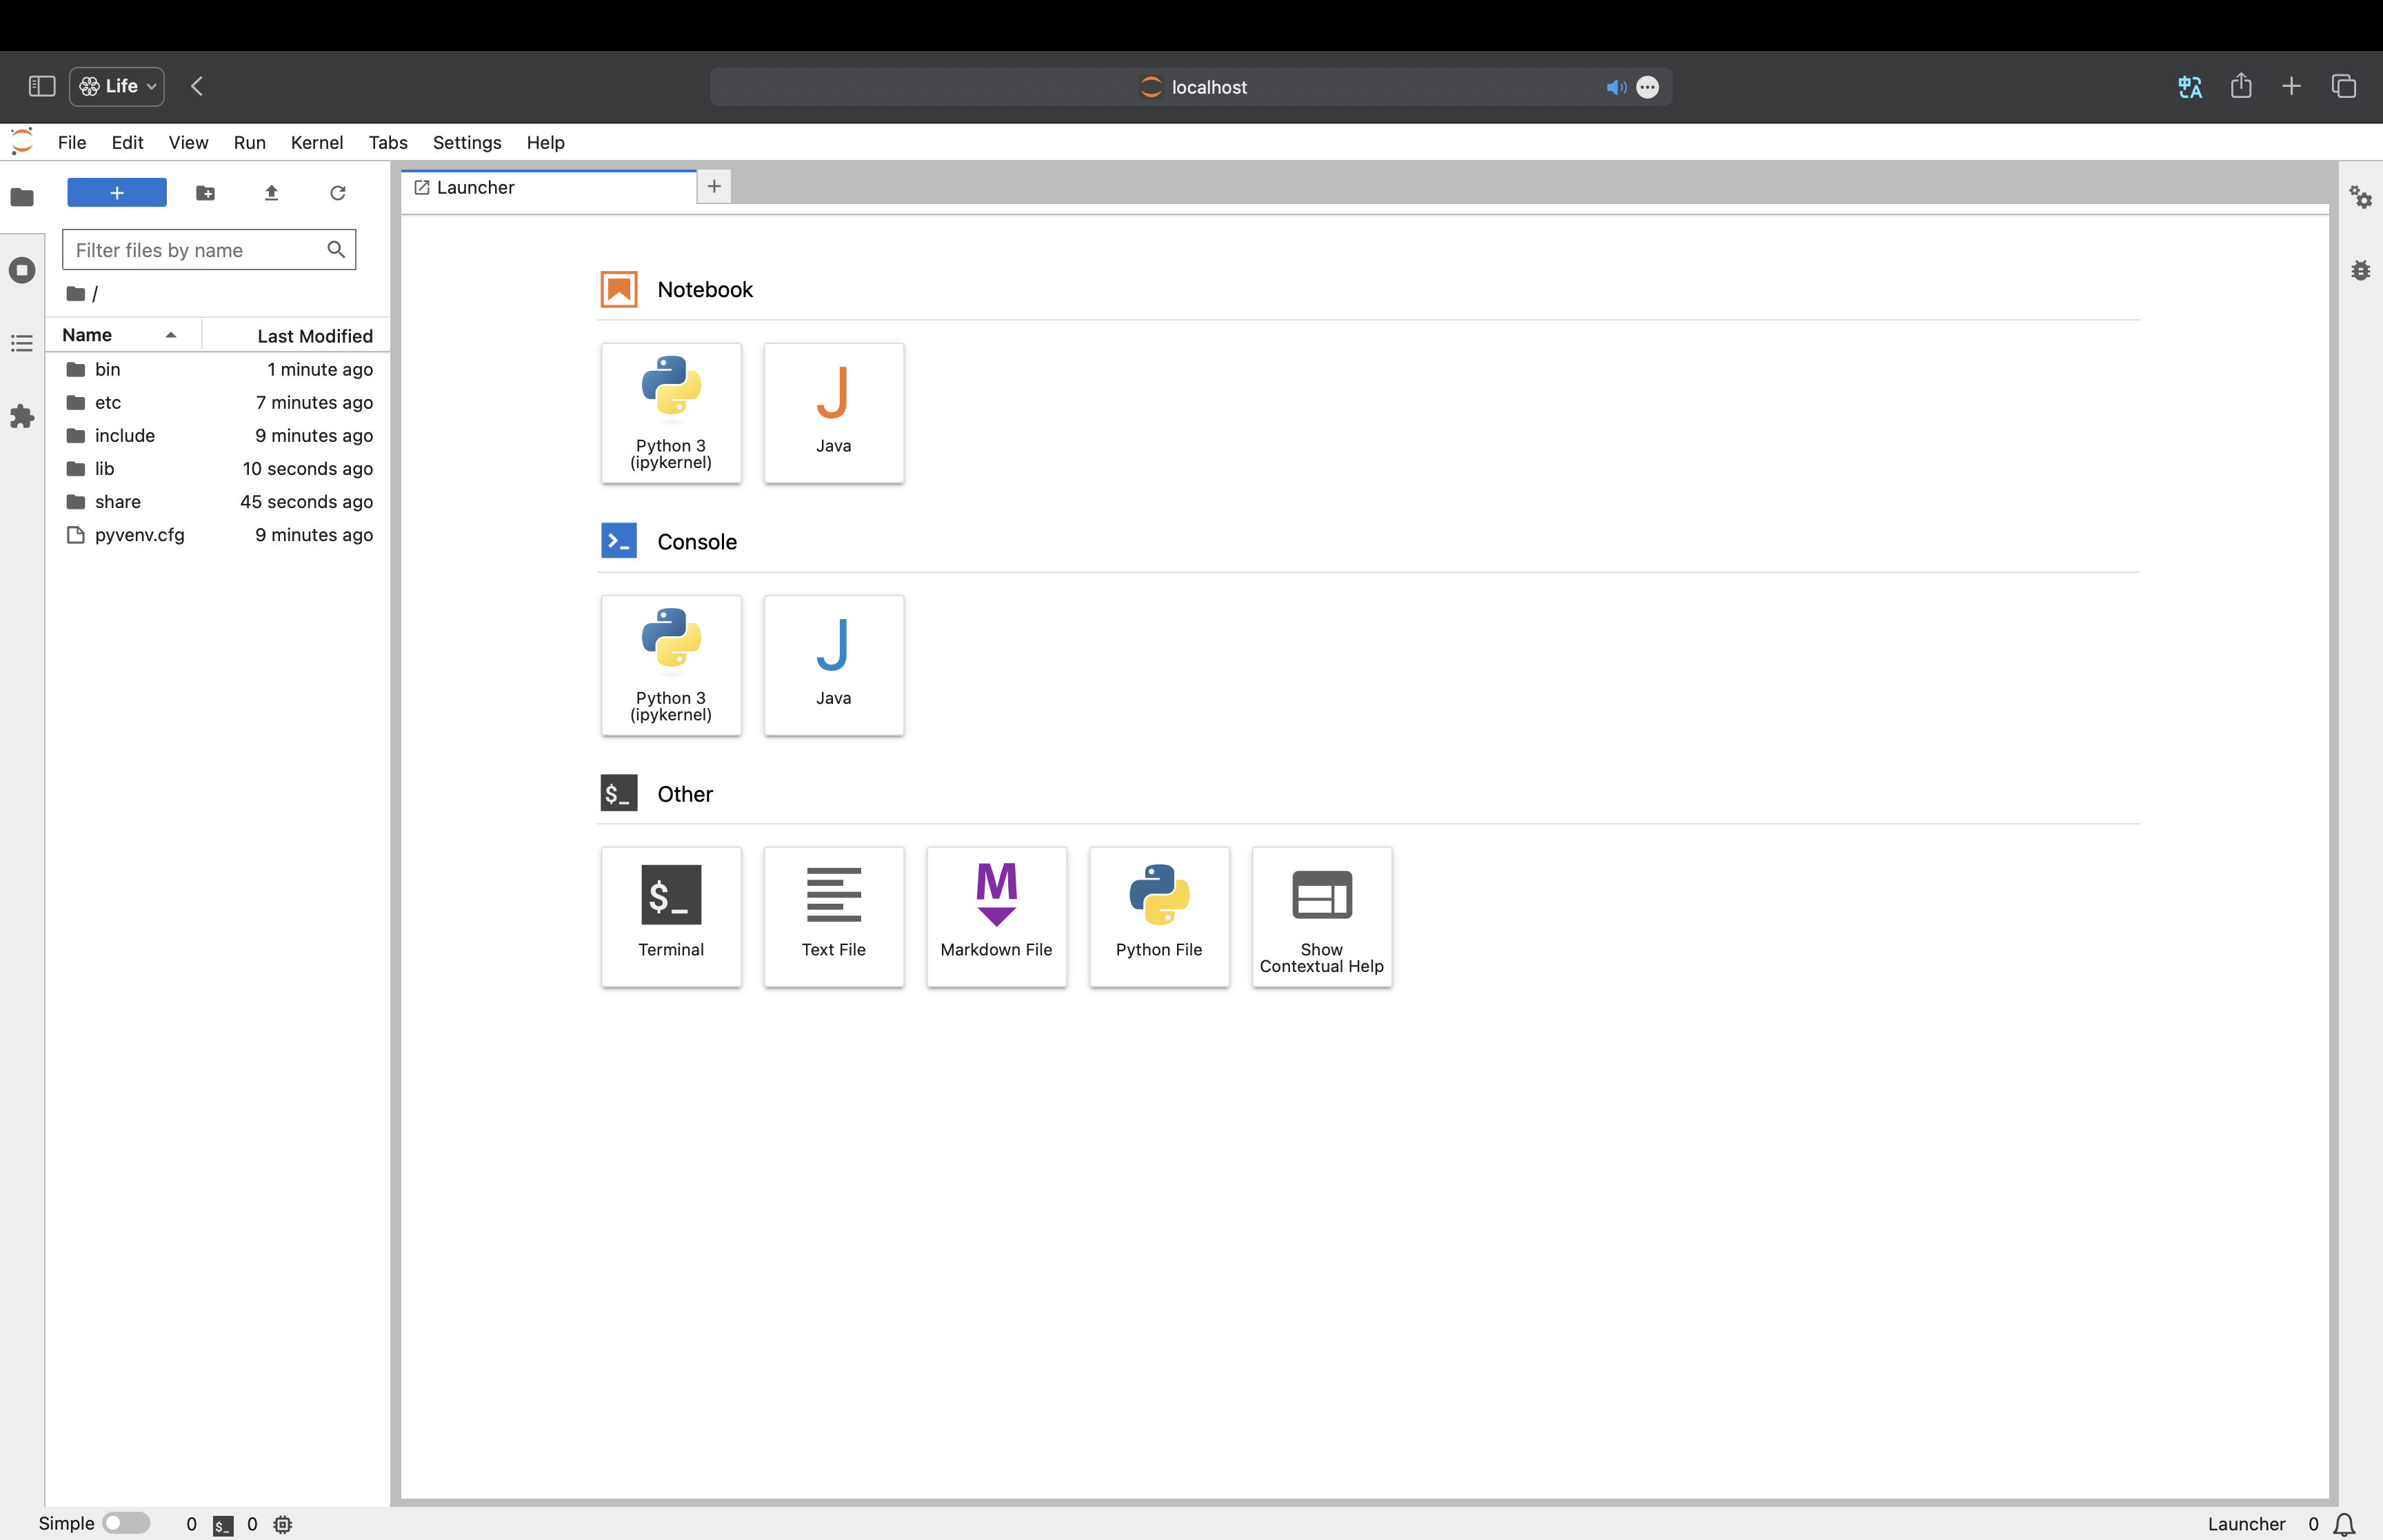The image size is (2383, 1540).
Task: Open the Property Inspector gears icon
Action: tap(2360, 197)
